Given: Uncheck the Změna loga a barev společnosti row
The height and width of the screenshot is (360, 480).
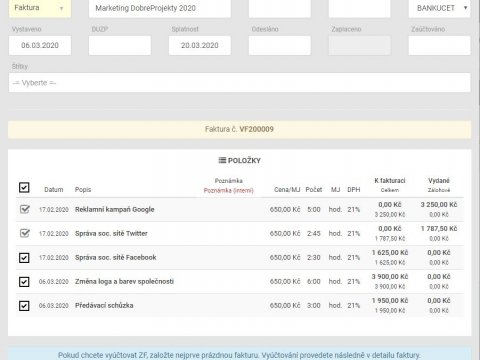Looking at the screenshot, I should pos(24,282).
